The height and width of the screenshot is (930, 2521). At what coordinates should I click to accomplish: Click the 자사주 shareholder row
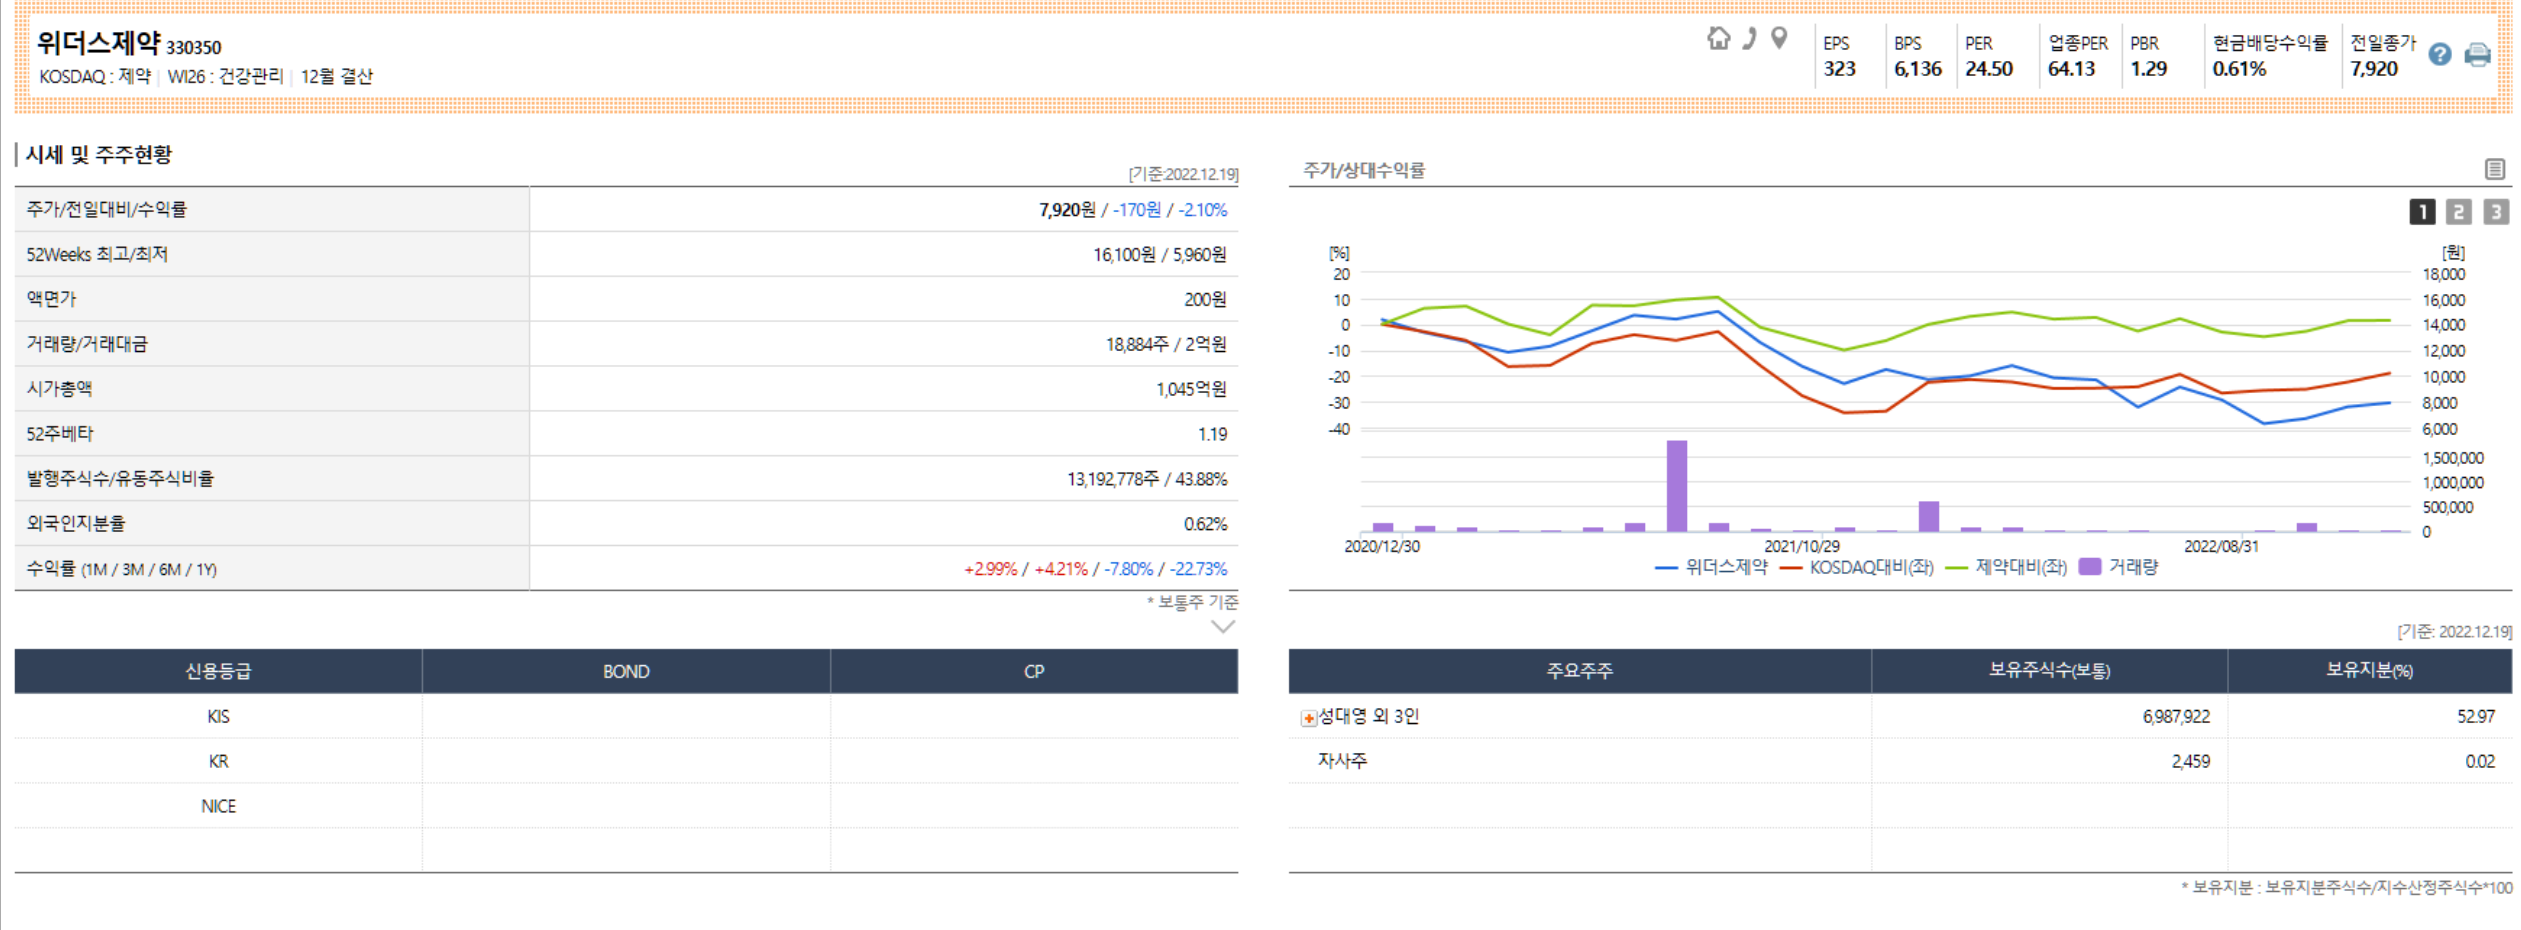1900,761
